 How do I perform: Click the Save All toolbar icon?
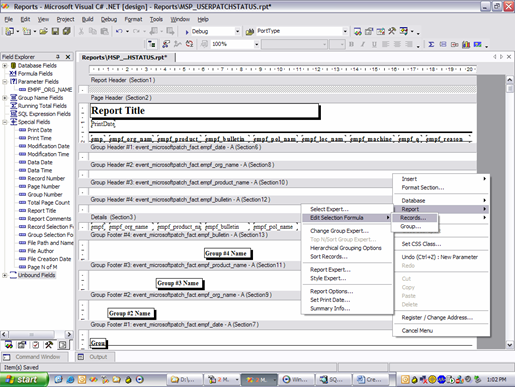tap(67, 31)
